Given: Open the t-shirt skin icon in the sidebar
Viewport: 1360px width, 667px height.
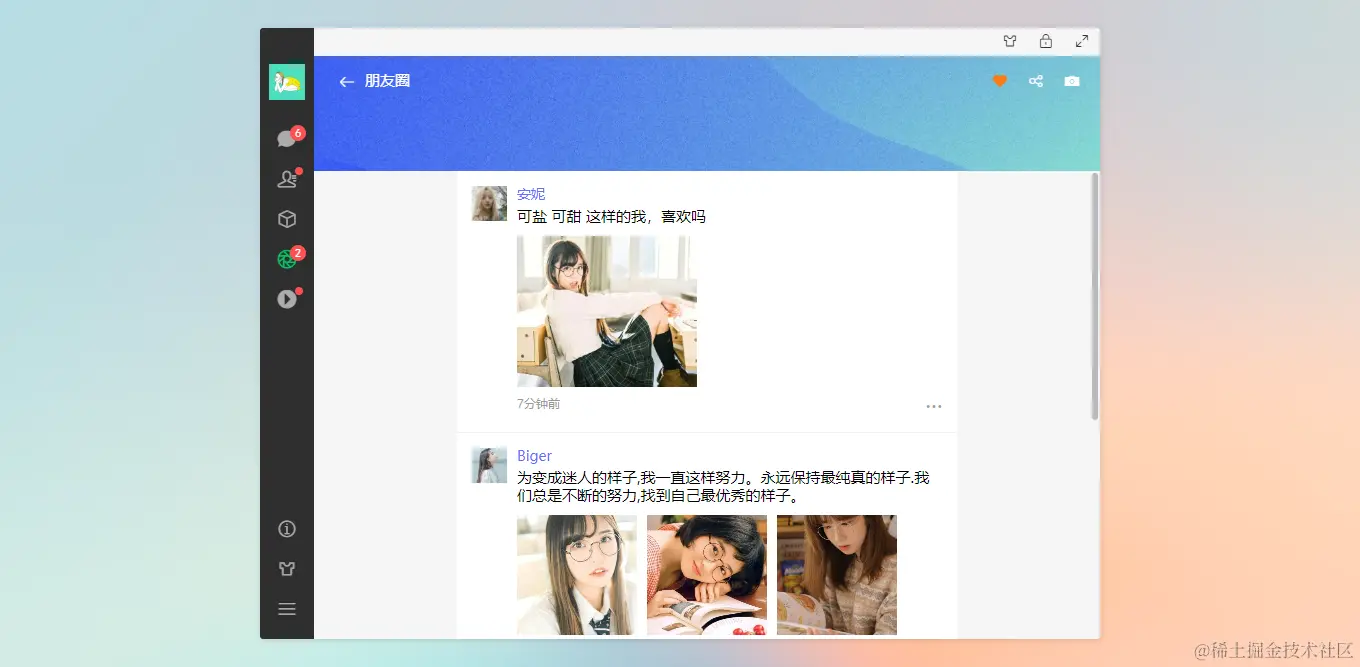Looking at the screenshot, I should click(287, 568).
